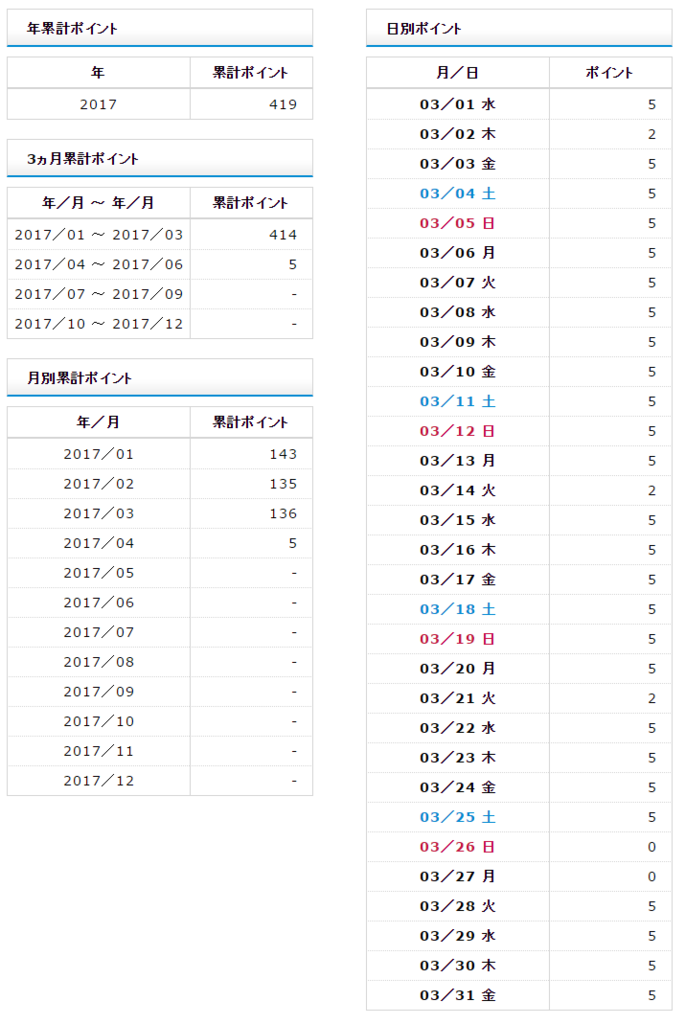Select monthly row 2017/04
This screenshot has height=1024, width=685.
[160, 543]
